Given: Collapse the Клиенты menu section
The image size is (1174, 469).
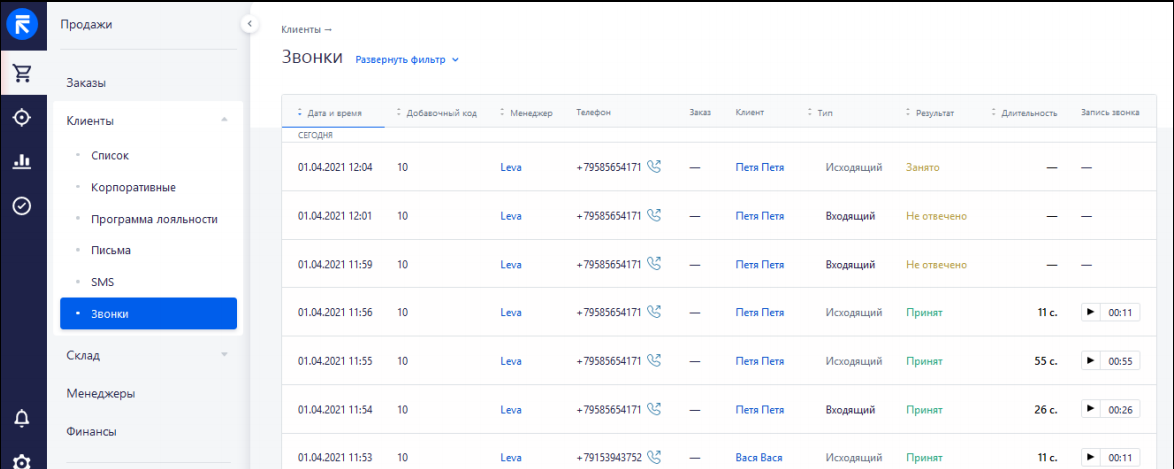Looking at the screenshot, I should [225, 120].
